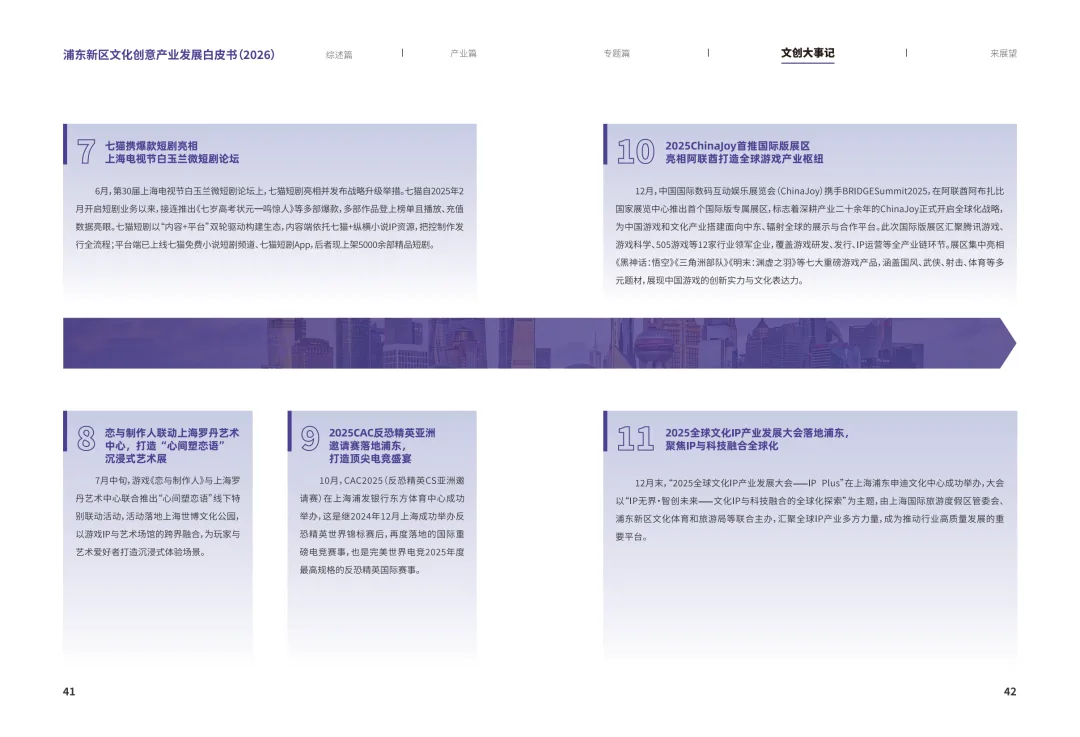The height and width of the screenshot is (737, 1080).
Task: Click the paragraph beginning 12月末,“2025全球文化IP产业发展大会
Action: tap(809, 510)
